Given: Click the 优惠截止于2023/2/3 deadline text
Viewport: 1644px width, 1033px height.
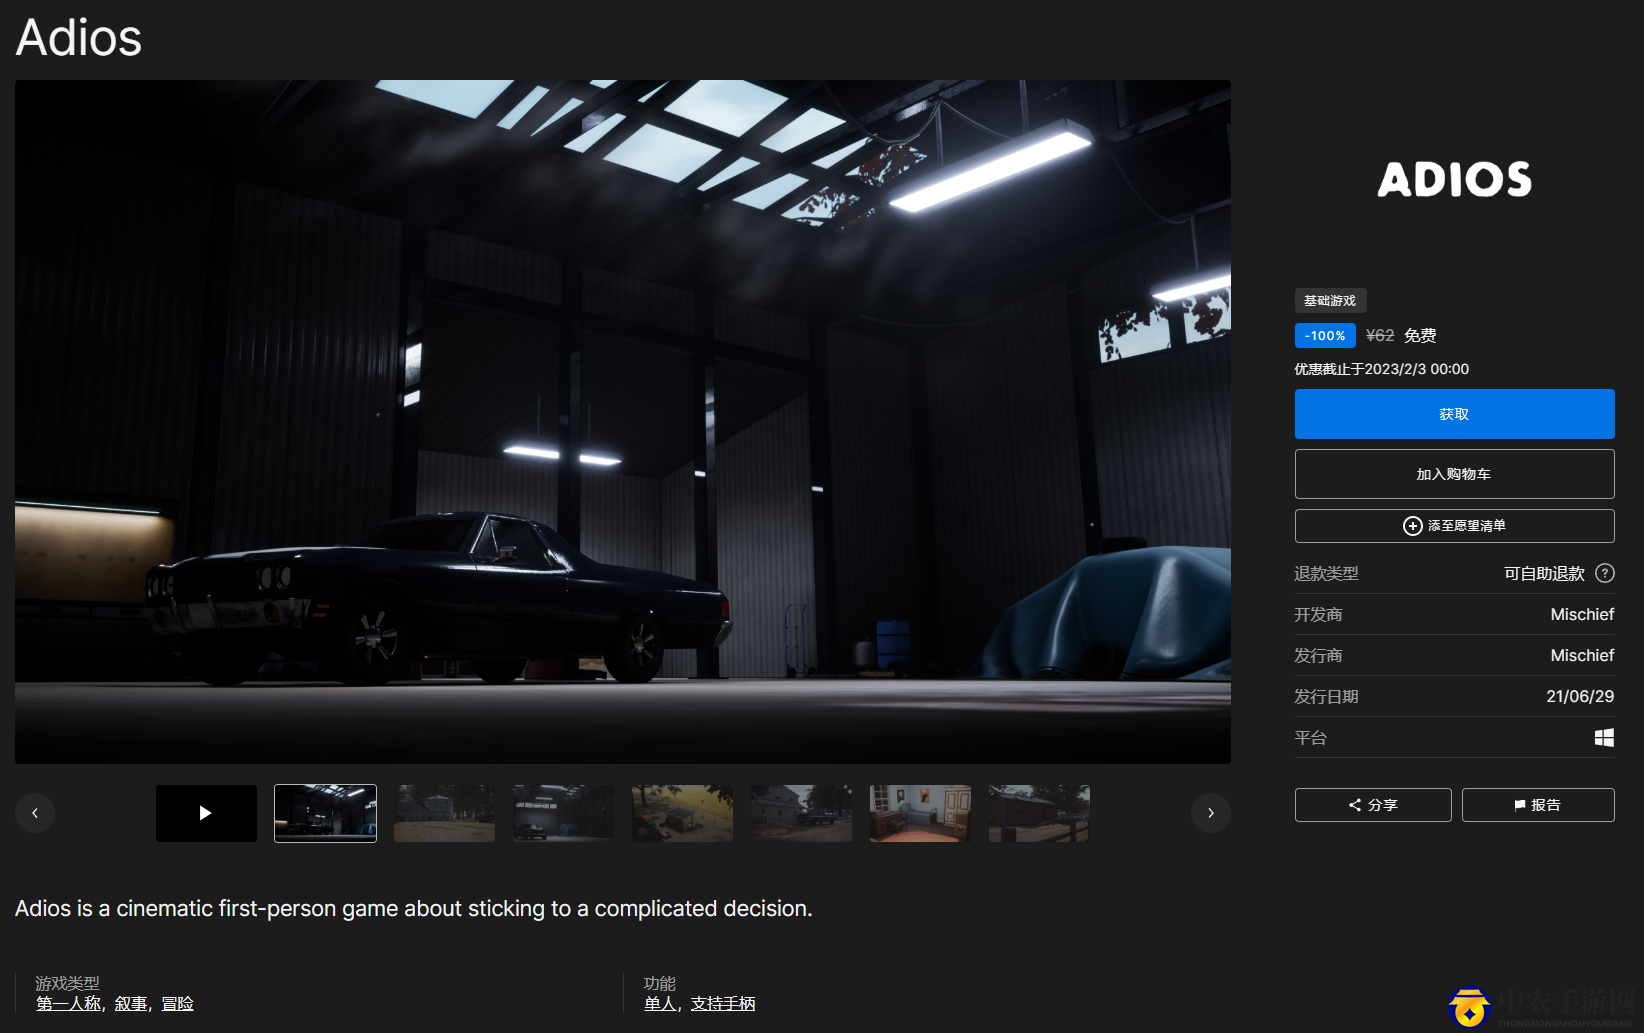Looking at the screenshot, I should pos(1382,369).
